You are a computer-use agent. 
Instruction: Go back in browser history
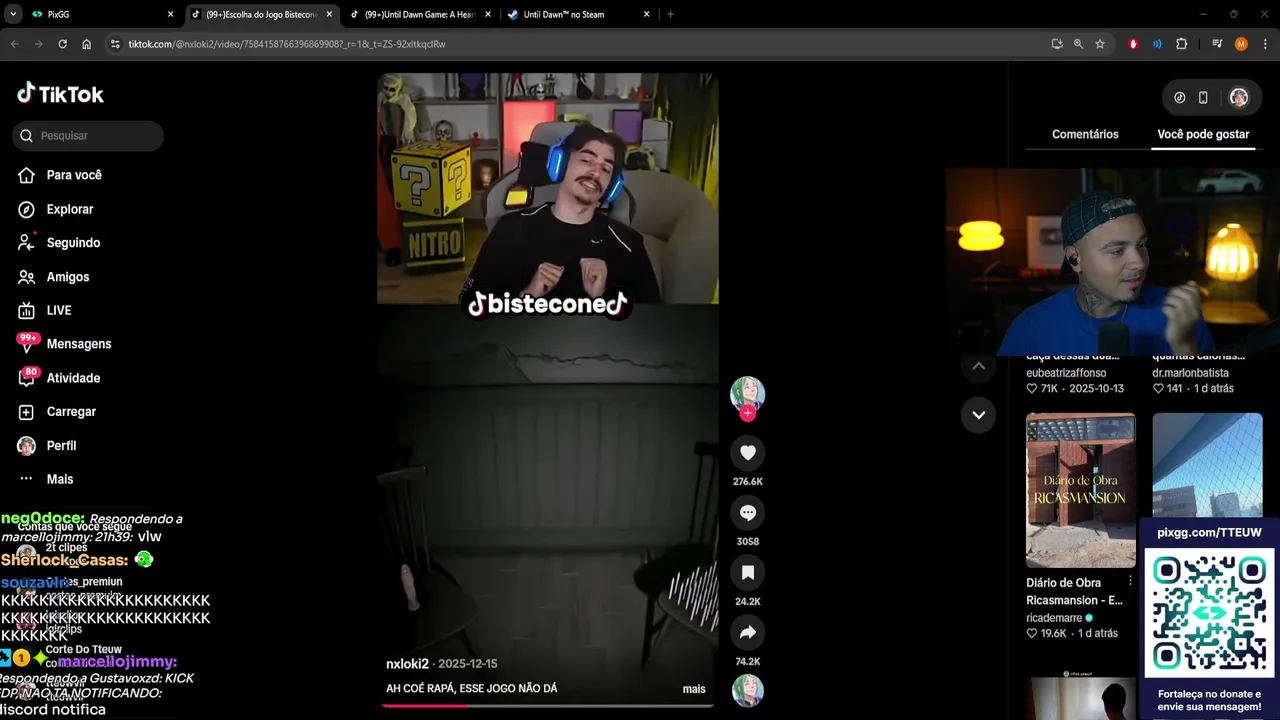pos(14,44)
